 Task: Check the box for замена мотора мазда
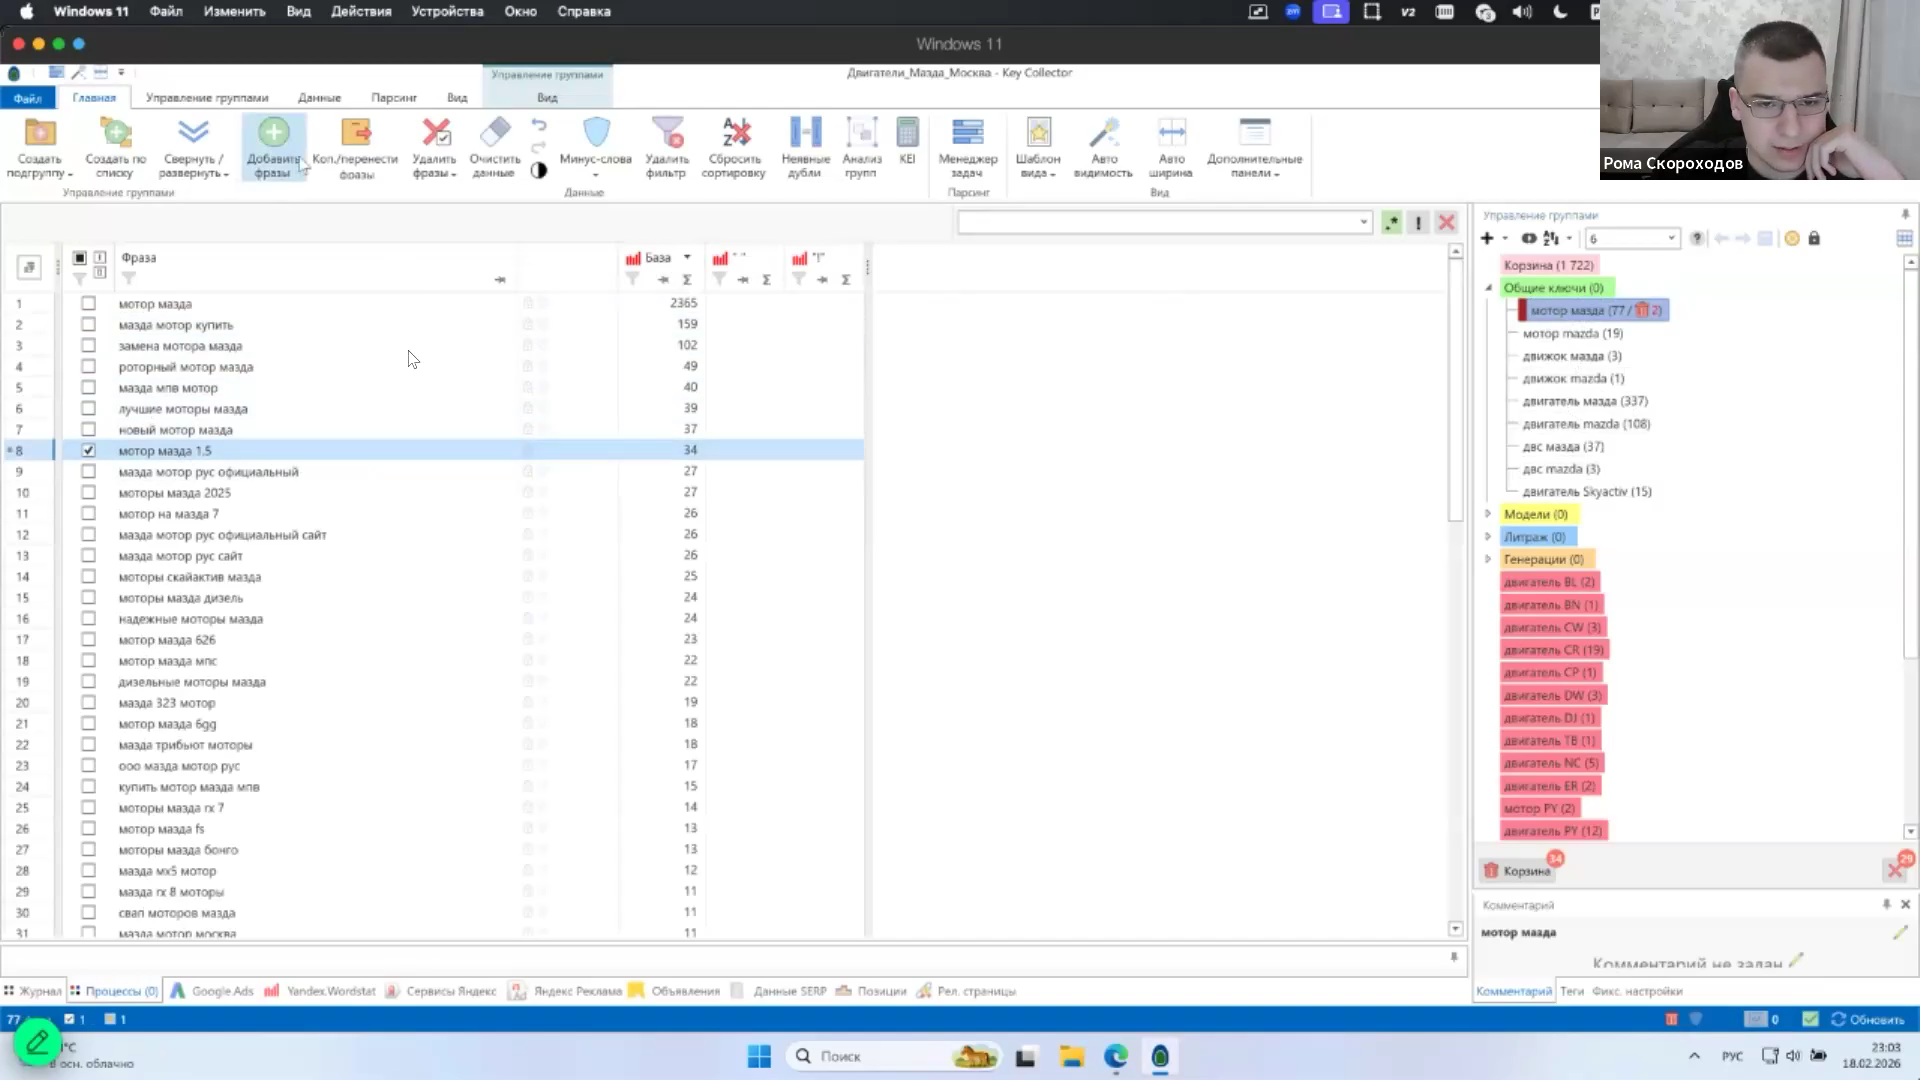[88, 345]
